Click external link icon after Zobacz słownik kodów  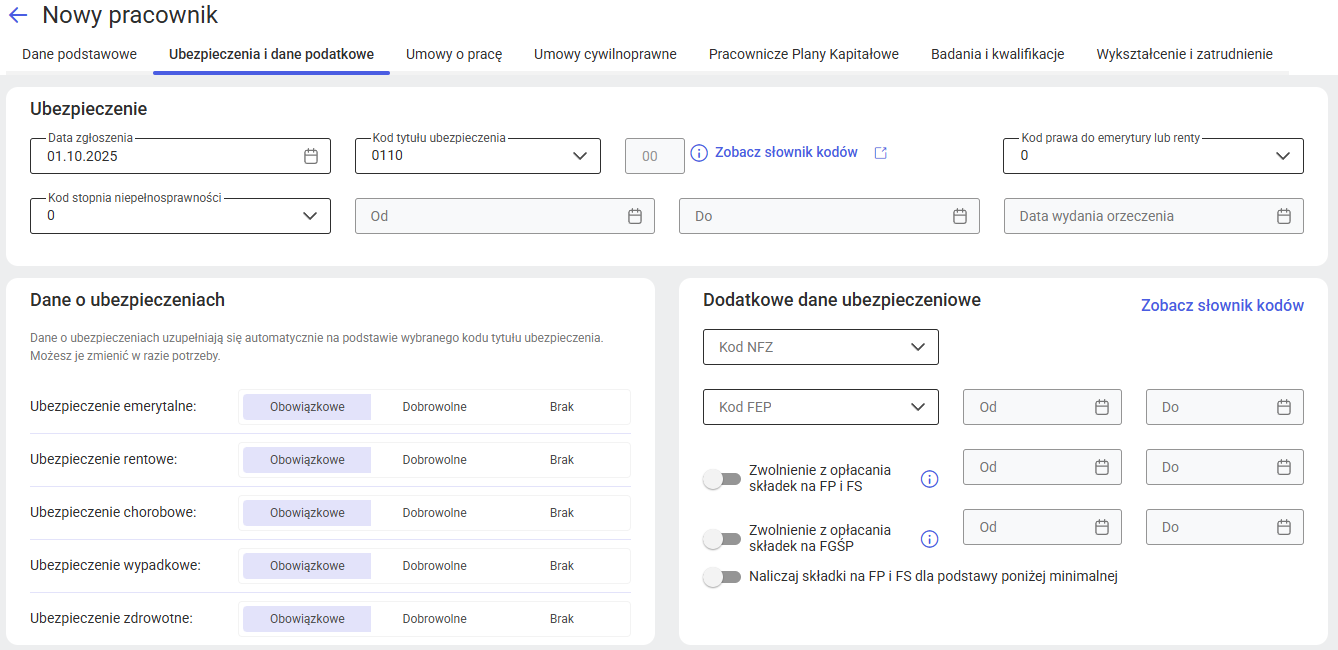tap(880, 153)
